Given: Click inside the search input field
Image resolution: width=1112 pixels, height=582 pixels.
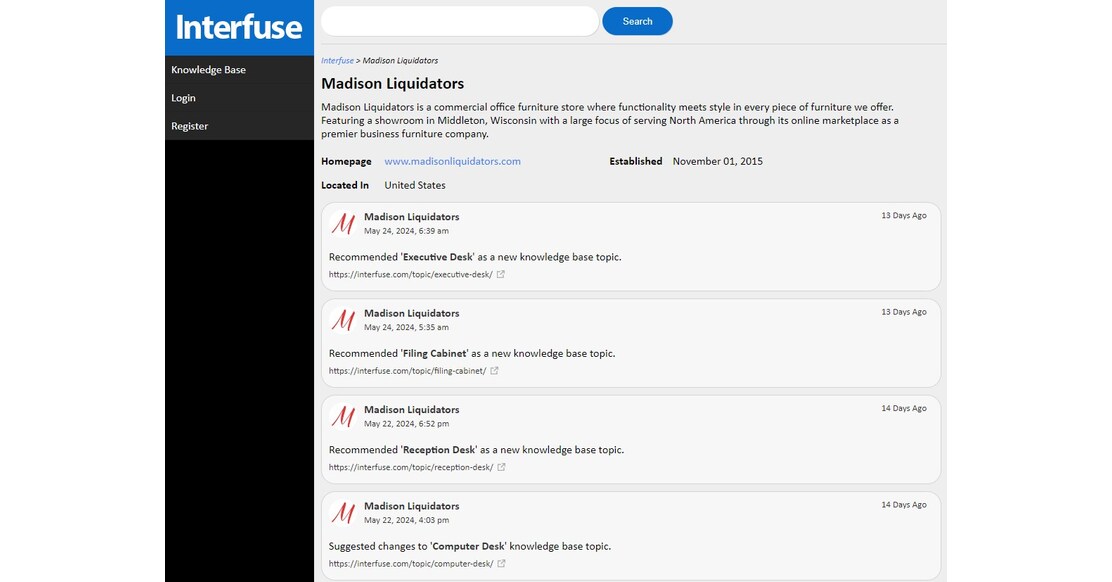Looking at the screenshot, I should pos(458,20).
